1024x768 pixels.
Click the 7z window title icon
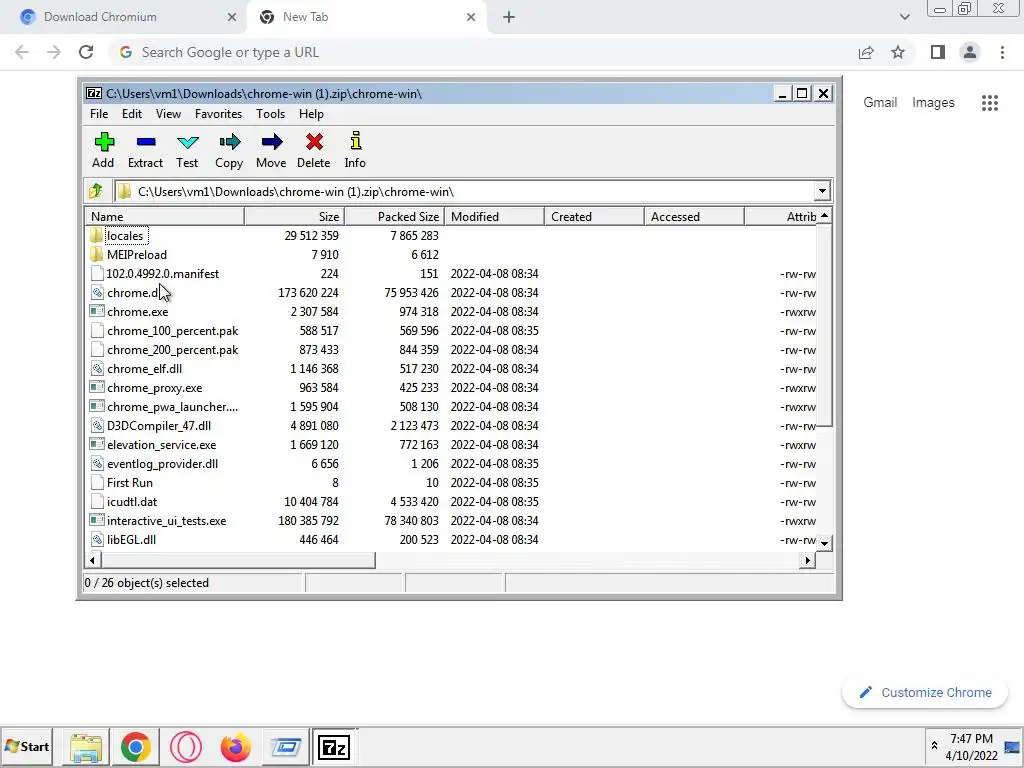94,93
